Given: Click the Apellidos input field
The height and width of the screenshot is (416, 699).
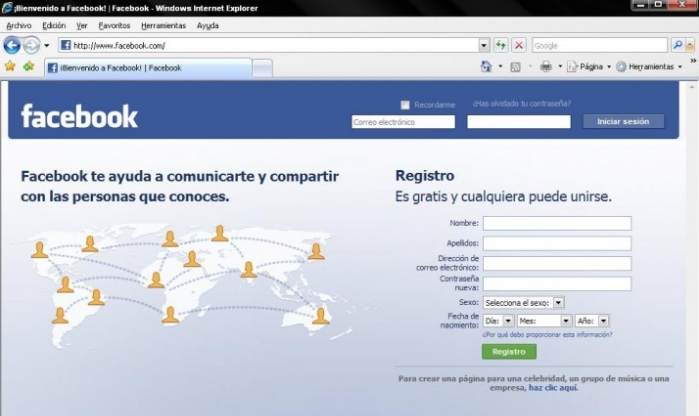Looking at the screenshot, I should (x=557, y=243).
